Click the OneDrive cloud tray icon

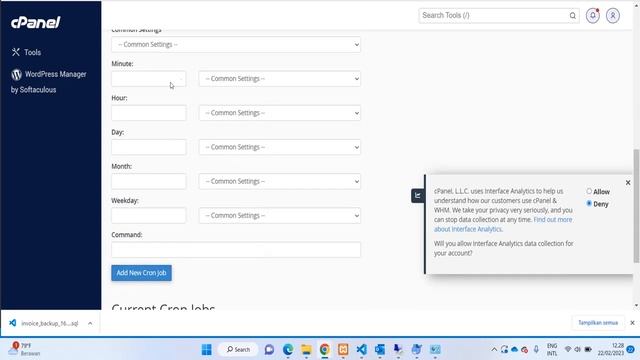click(x=515, y=349)
